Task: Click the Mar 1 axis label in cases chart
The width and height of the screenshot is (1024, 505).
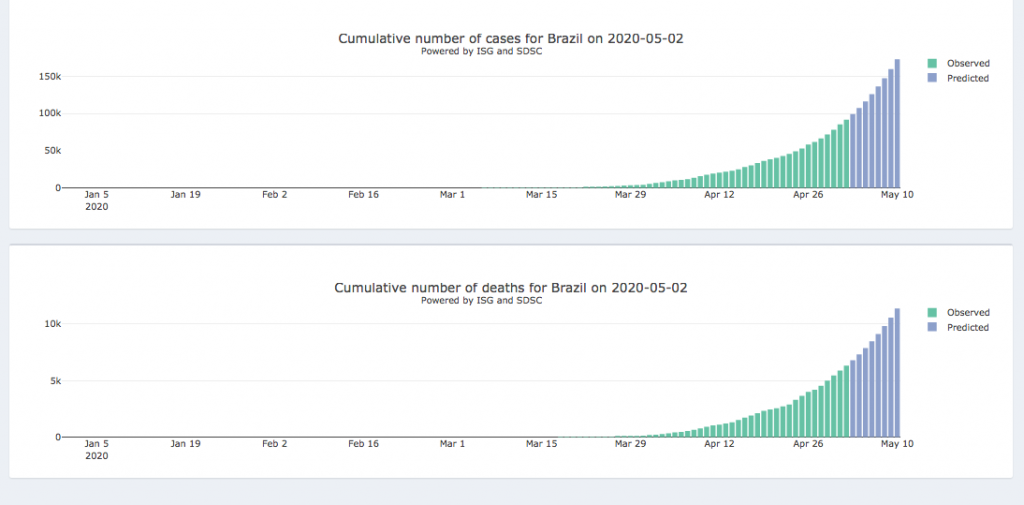Action: point(452,195)
